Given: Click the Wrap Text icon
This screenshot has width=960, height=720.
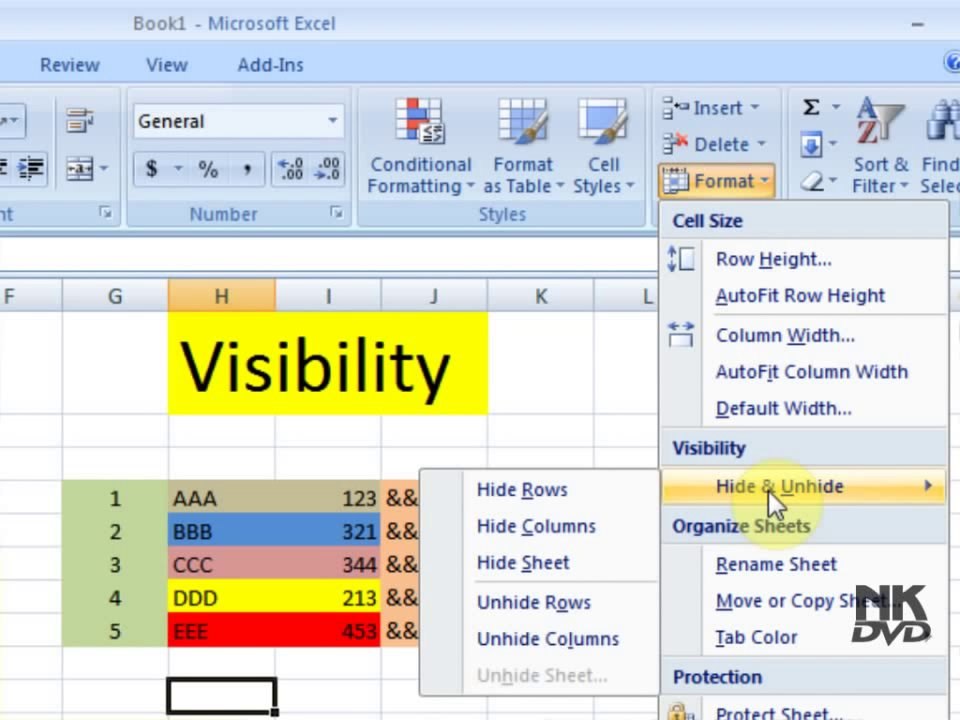Looking at the screenshot, I should click(80, 121).
